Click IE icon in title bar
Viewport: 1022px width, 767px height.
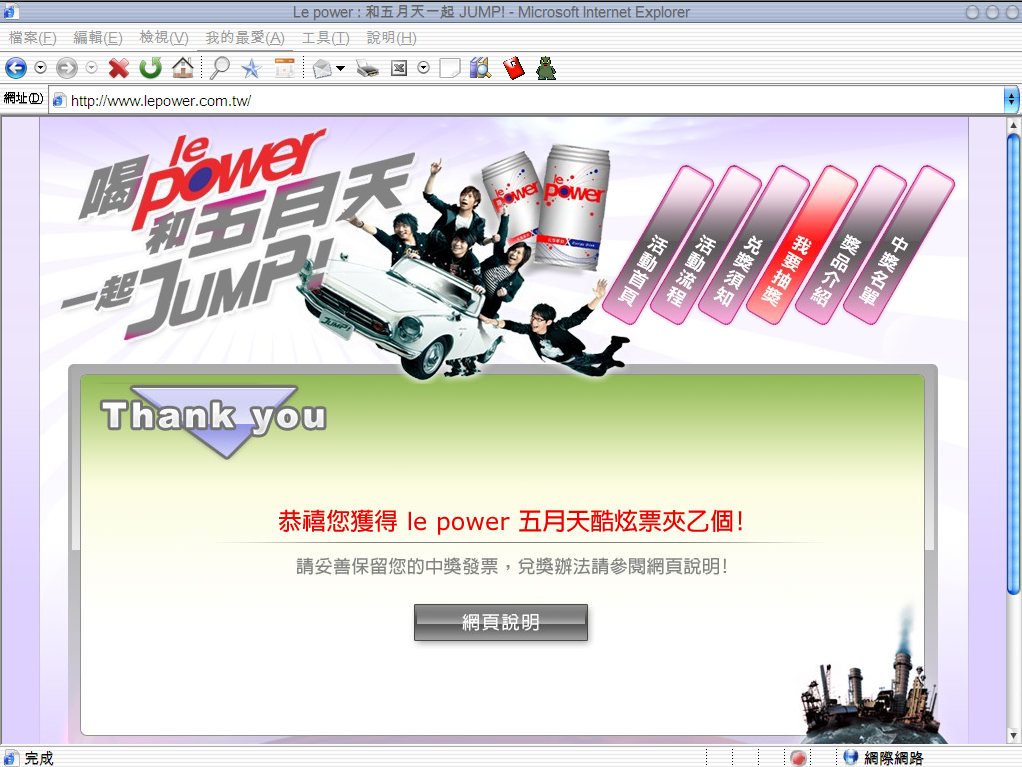(11, 11)
